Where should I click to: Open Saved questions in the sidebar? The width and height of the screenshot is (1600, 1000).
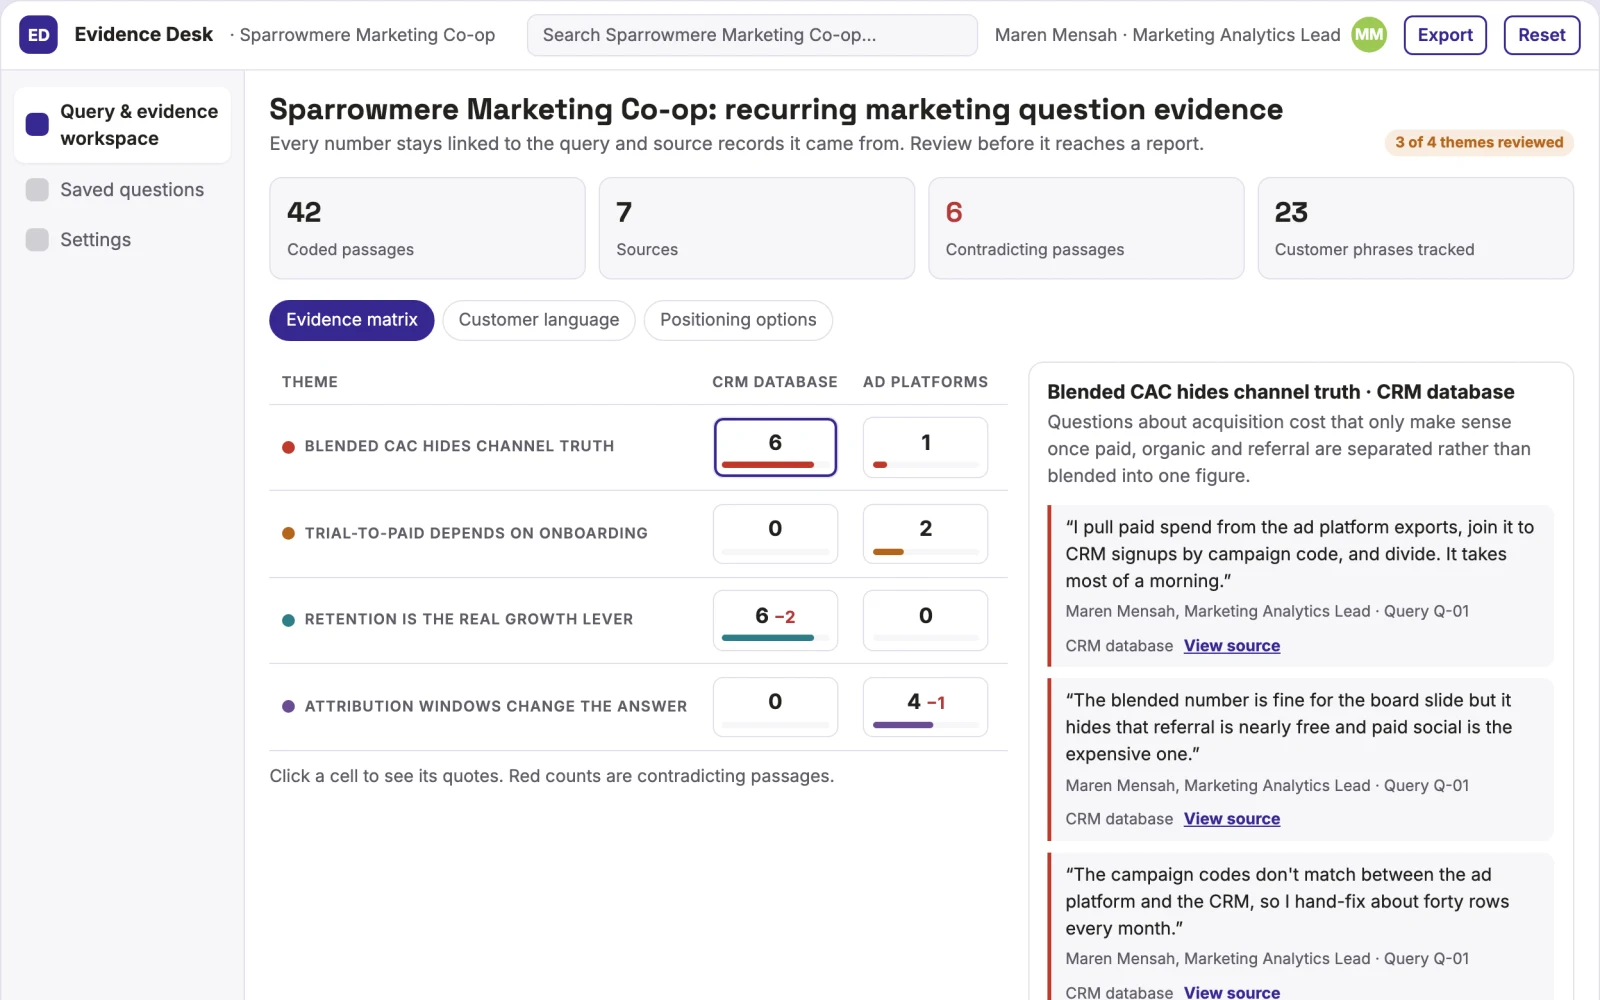coord(122,190)
